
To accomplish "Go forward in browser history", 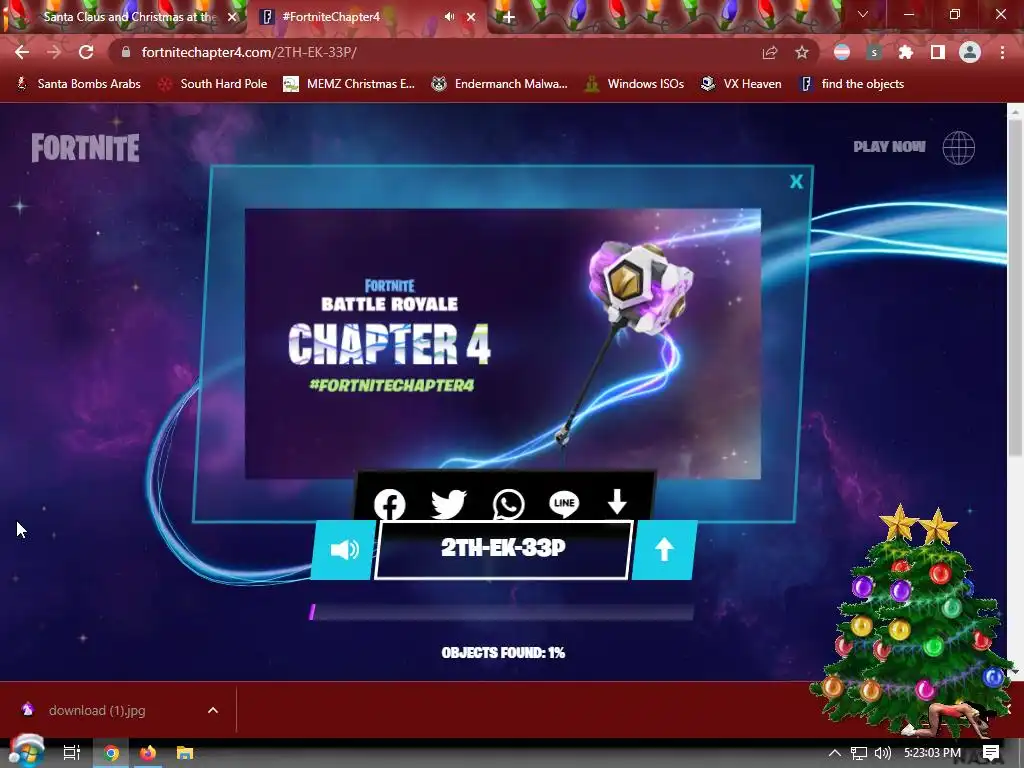I will pyautogui.click(x=54, y=52).
